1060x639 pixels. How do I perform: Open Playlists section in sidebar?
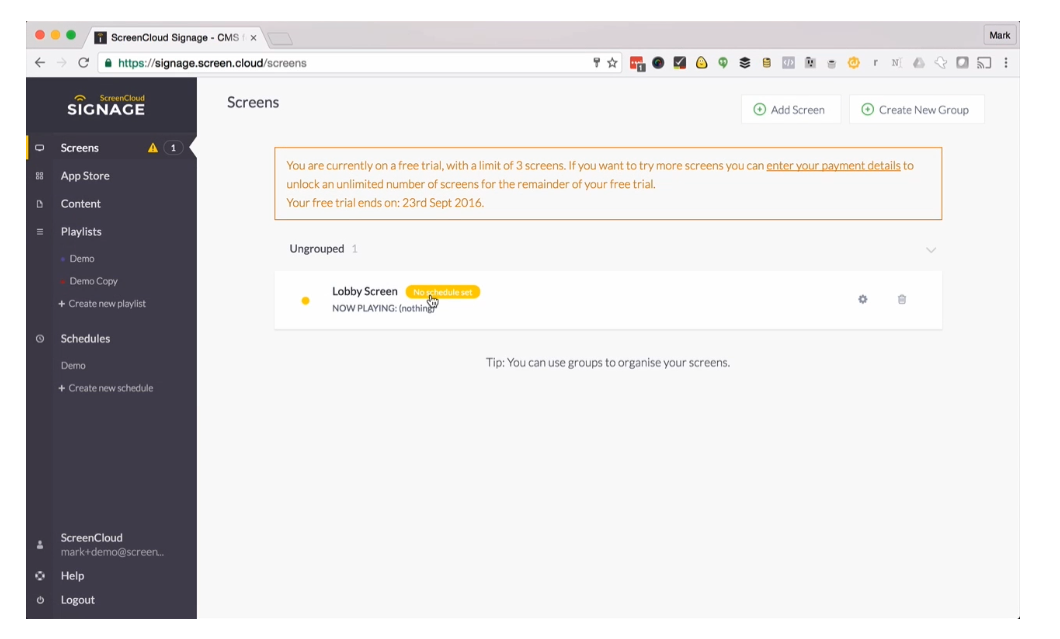pyautogui.click(x=81, y=232)
